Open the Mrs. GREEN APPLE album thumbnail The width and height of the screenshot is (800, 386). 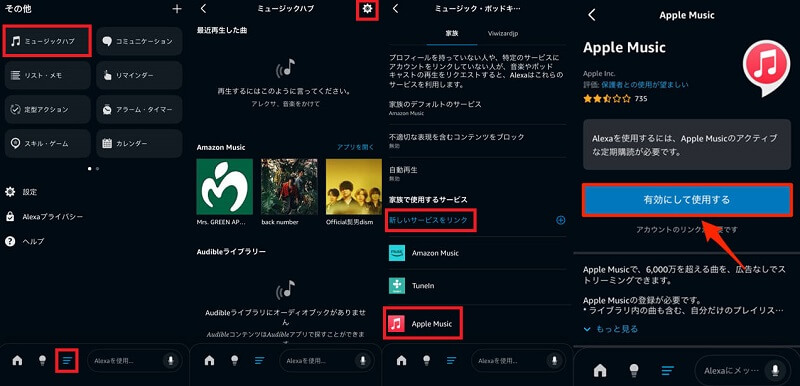click(224, 187)
